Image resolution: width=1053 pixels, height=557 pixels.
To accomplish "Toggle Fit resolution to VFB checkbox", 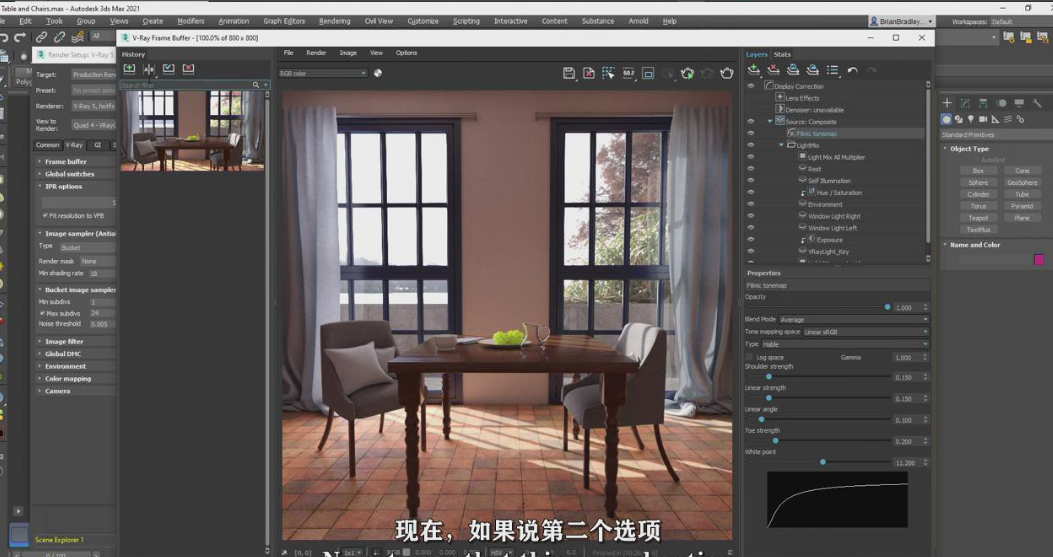I will pos(45,215).
